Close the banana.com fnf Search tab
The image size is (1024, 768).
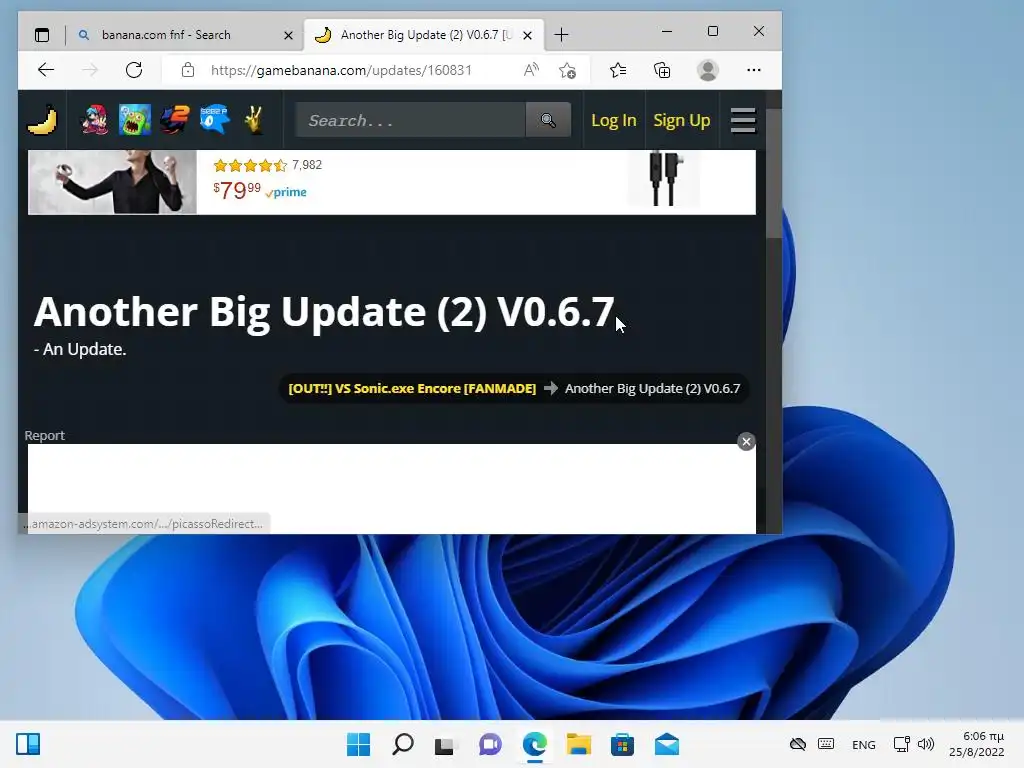288,35
